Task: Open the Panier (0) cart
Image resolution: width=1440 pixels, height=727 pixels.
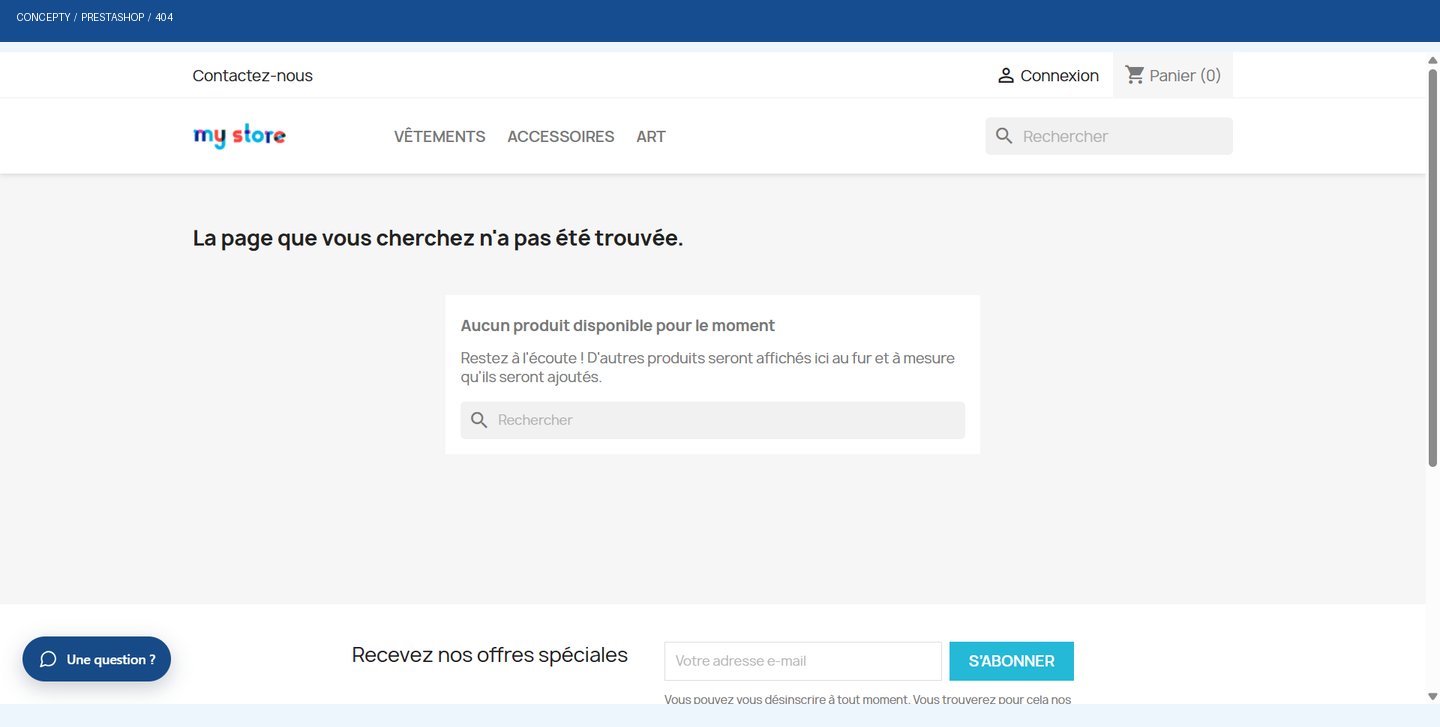Action: (x=1173, y=75)
